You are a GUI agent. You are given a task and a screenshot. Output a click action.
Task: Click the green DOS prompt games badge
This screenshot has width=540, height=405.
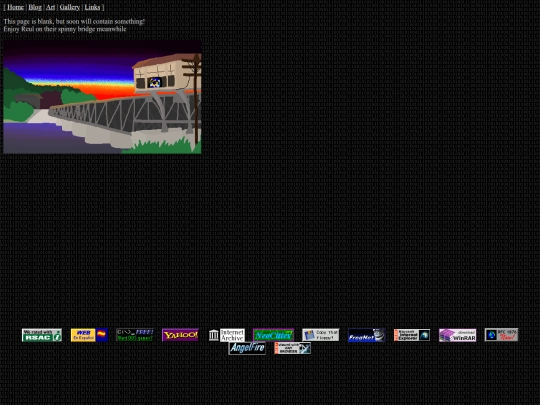pos(135,335)
